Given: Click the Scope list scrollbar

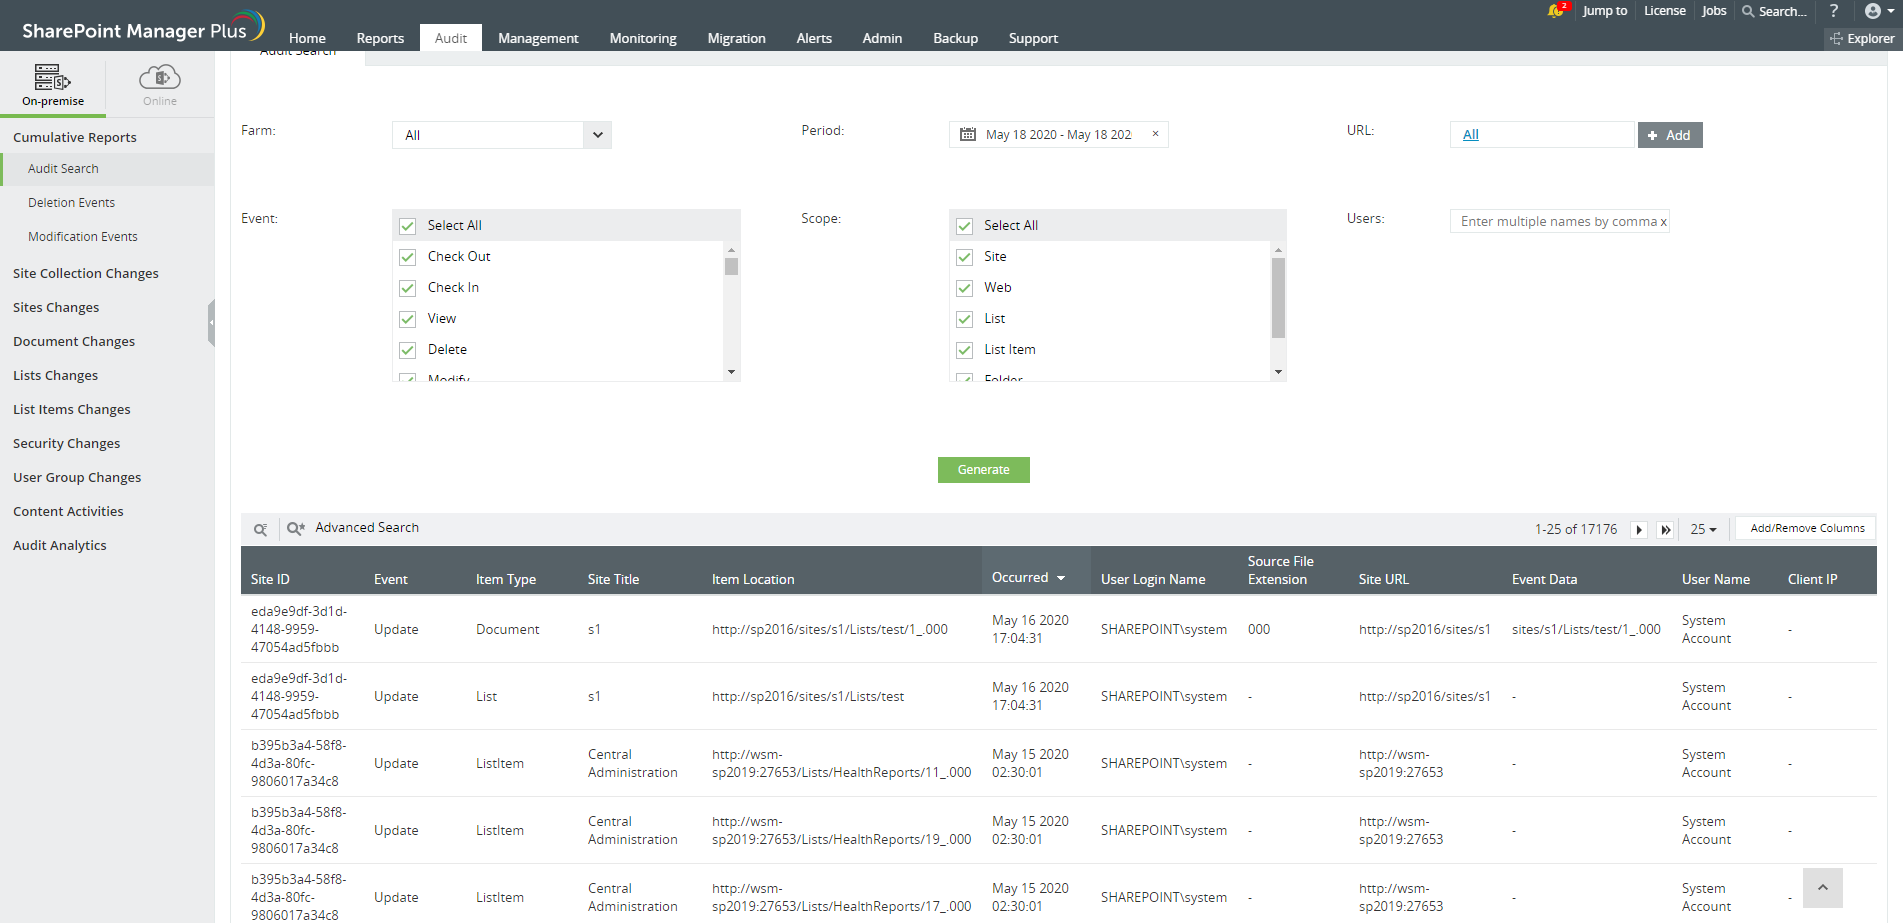Looking at the screenshot, I should [x=1278, y=300].
